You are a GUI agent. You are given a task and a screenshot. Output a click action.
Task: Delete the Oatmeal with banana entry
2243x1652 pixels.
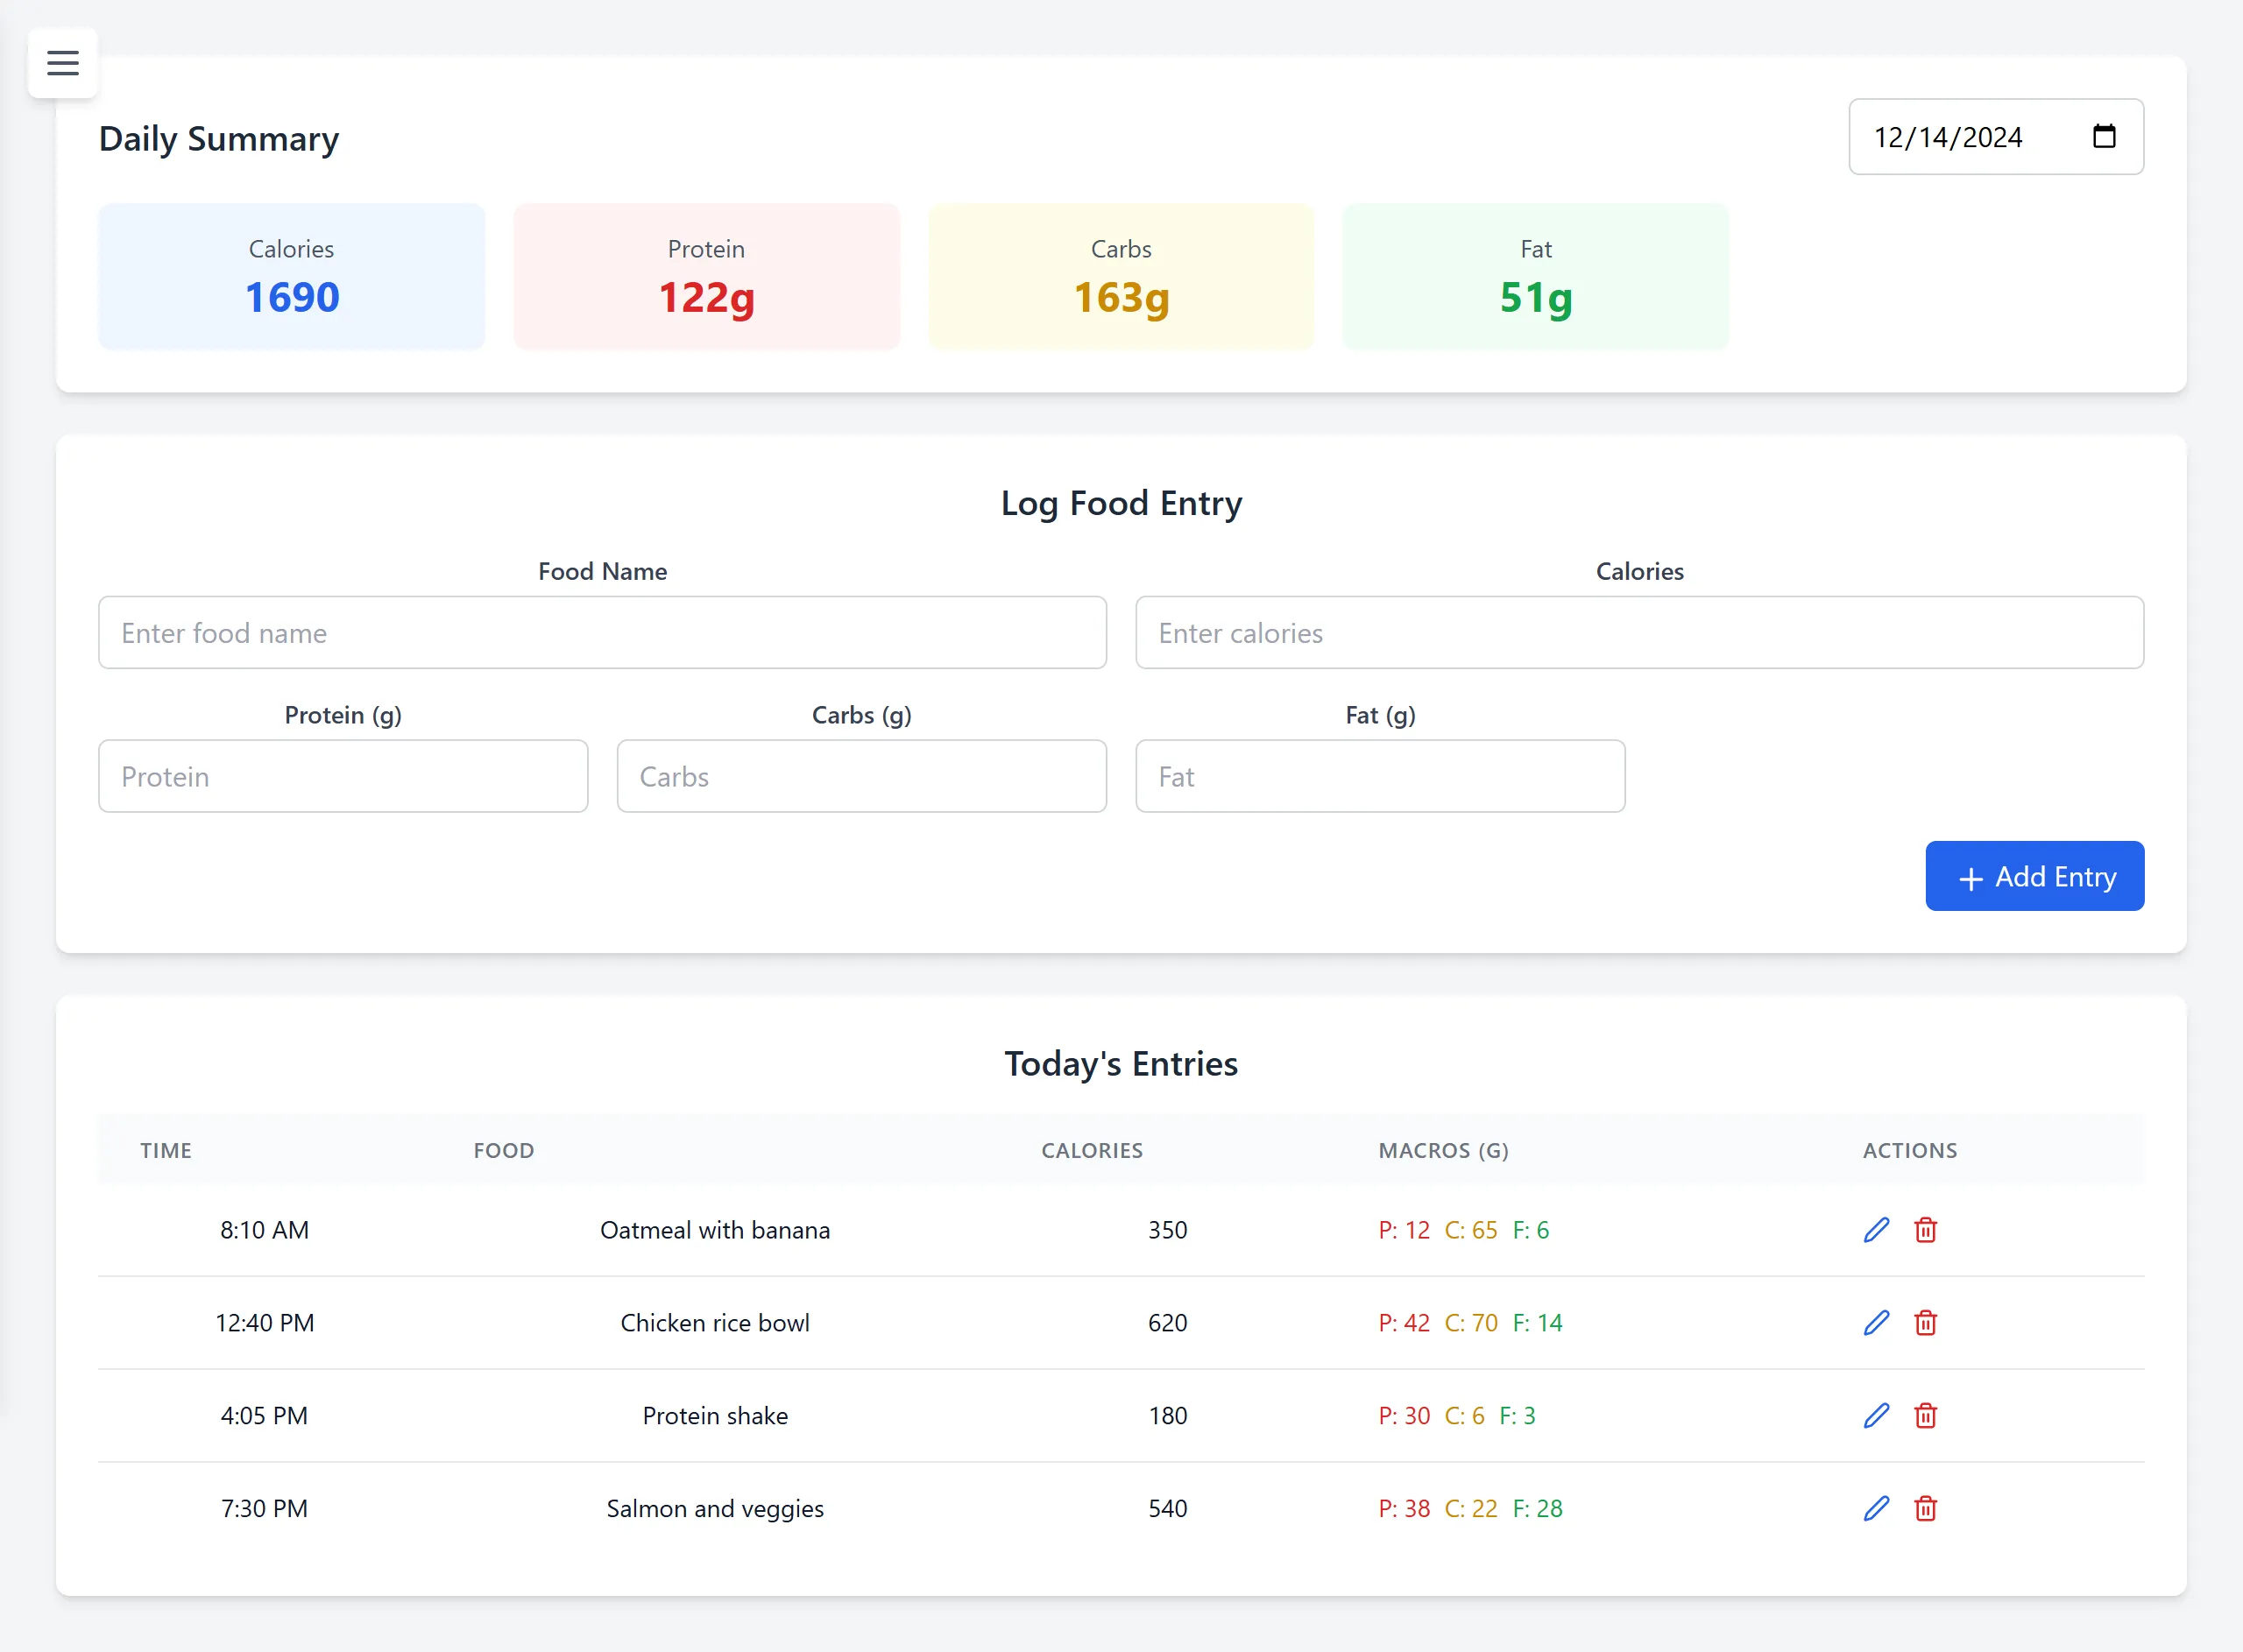[1925, 1230]
